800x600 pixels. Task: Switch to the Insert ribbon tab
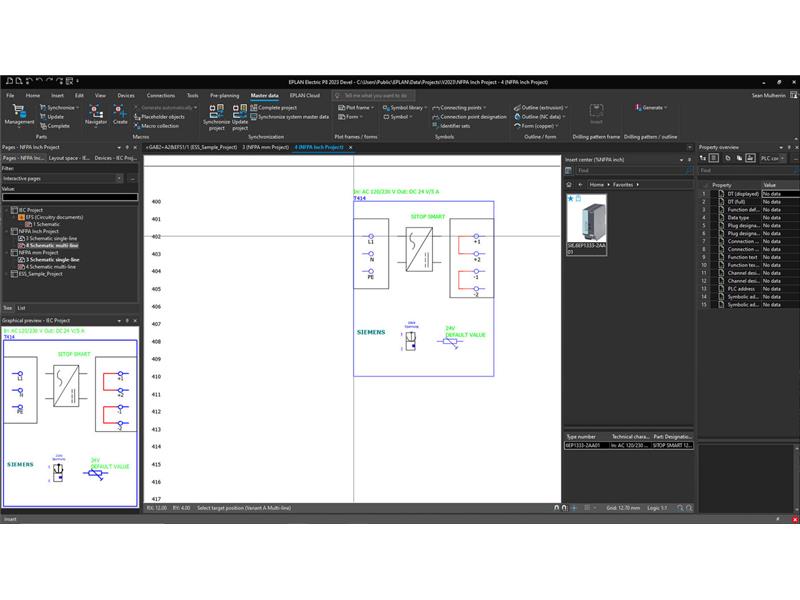[x=57, y=95]
